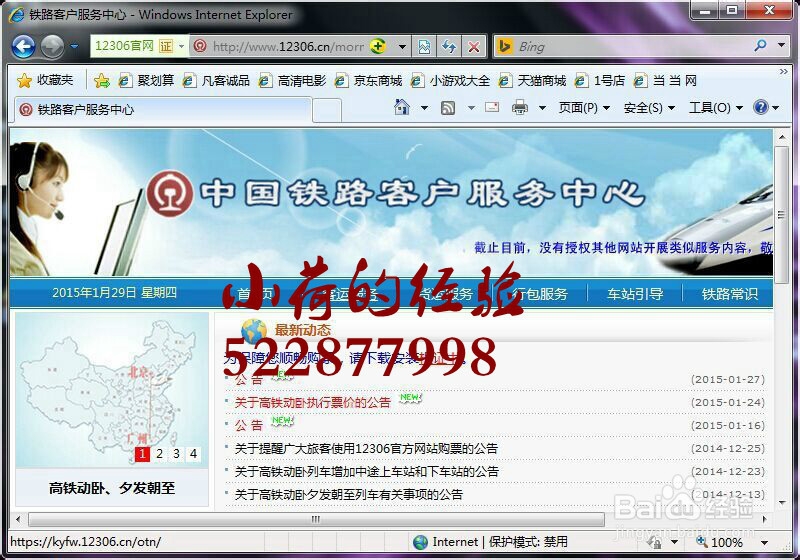Click the Print icon
This screenshot has height=560, width=800.
coord(519,107)
